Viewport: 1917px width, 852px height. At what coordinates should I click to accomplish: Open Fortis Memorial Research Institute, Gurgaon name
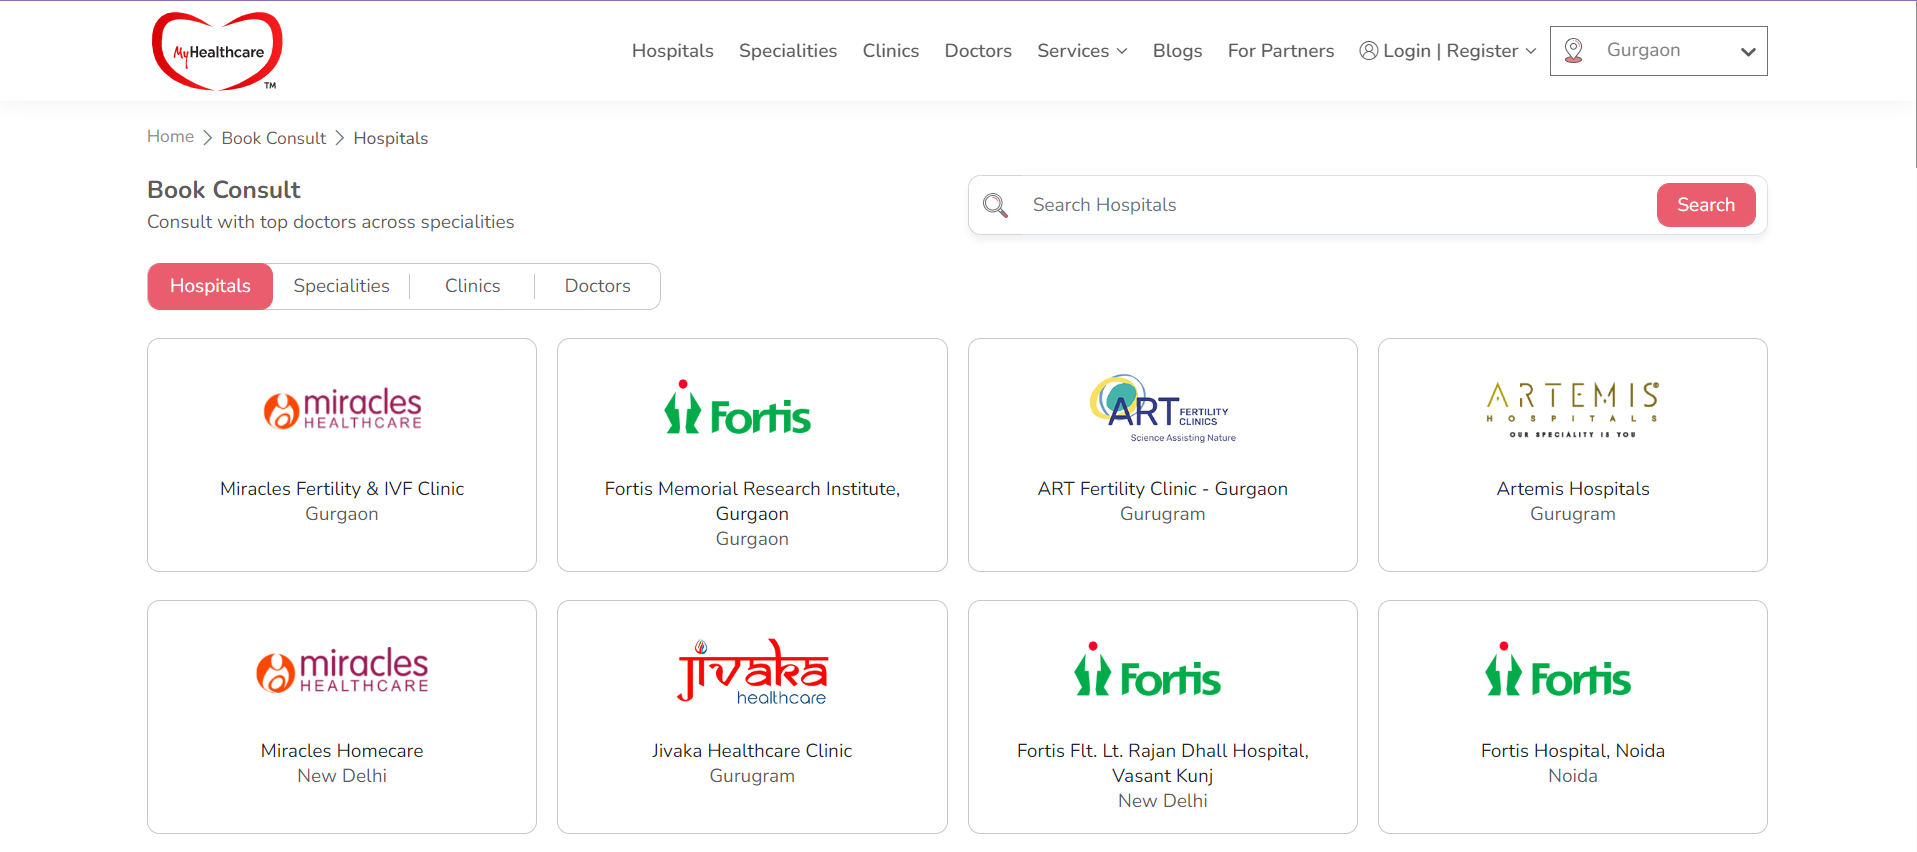tap(752, 501)
